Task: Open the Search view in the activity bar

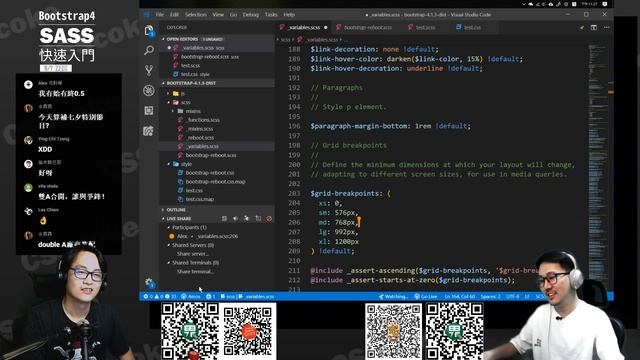Action: click(149, 51)
